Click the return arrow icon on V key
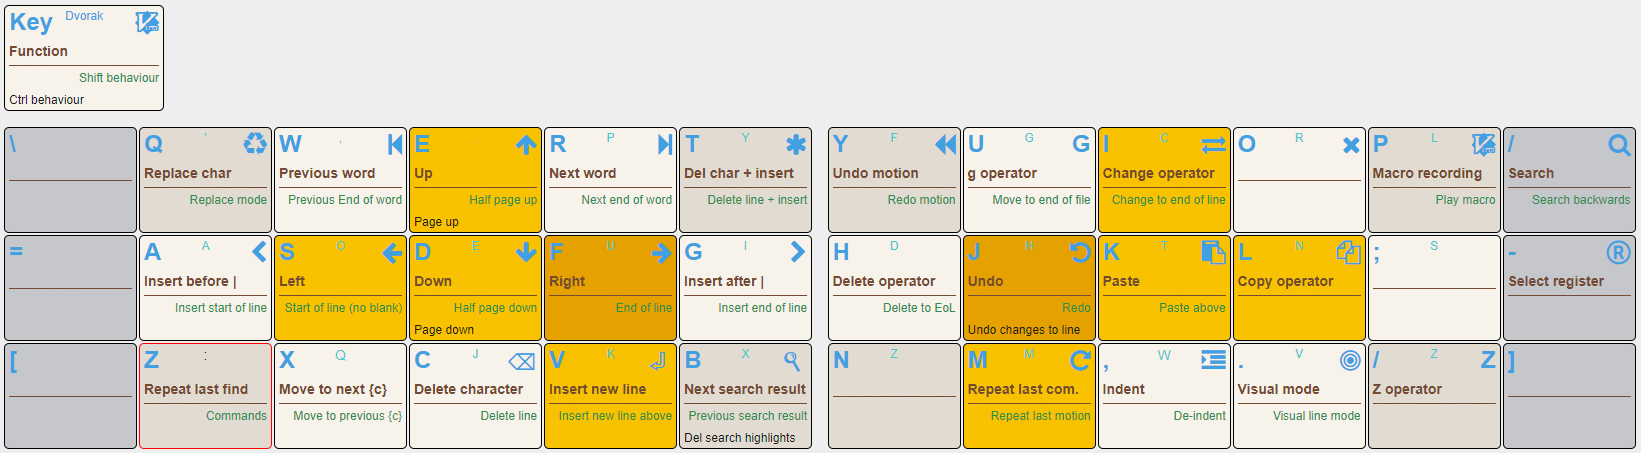 pyautogui.click(x=659, y=360)
